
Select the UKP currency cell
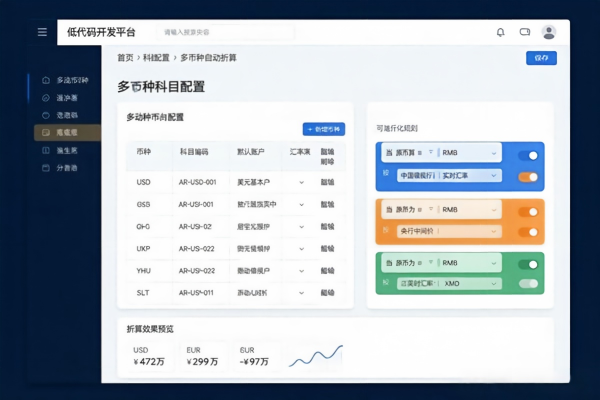coord(143,249)
